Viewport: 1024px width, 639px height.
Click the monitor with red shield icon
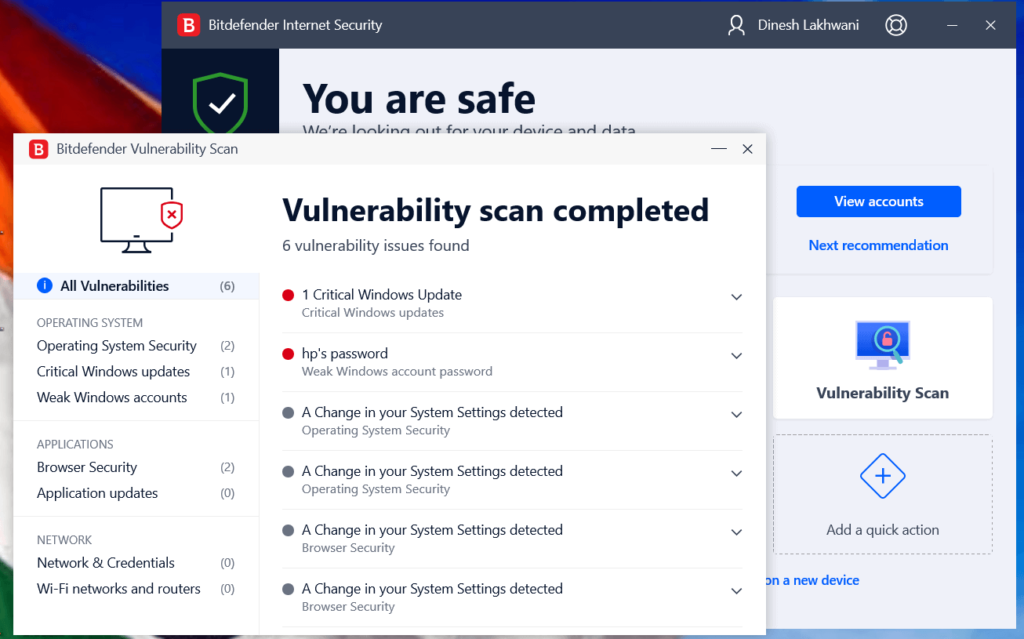[141, 220]
